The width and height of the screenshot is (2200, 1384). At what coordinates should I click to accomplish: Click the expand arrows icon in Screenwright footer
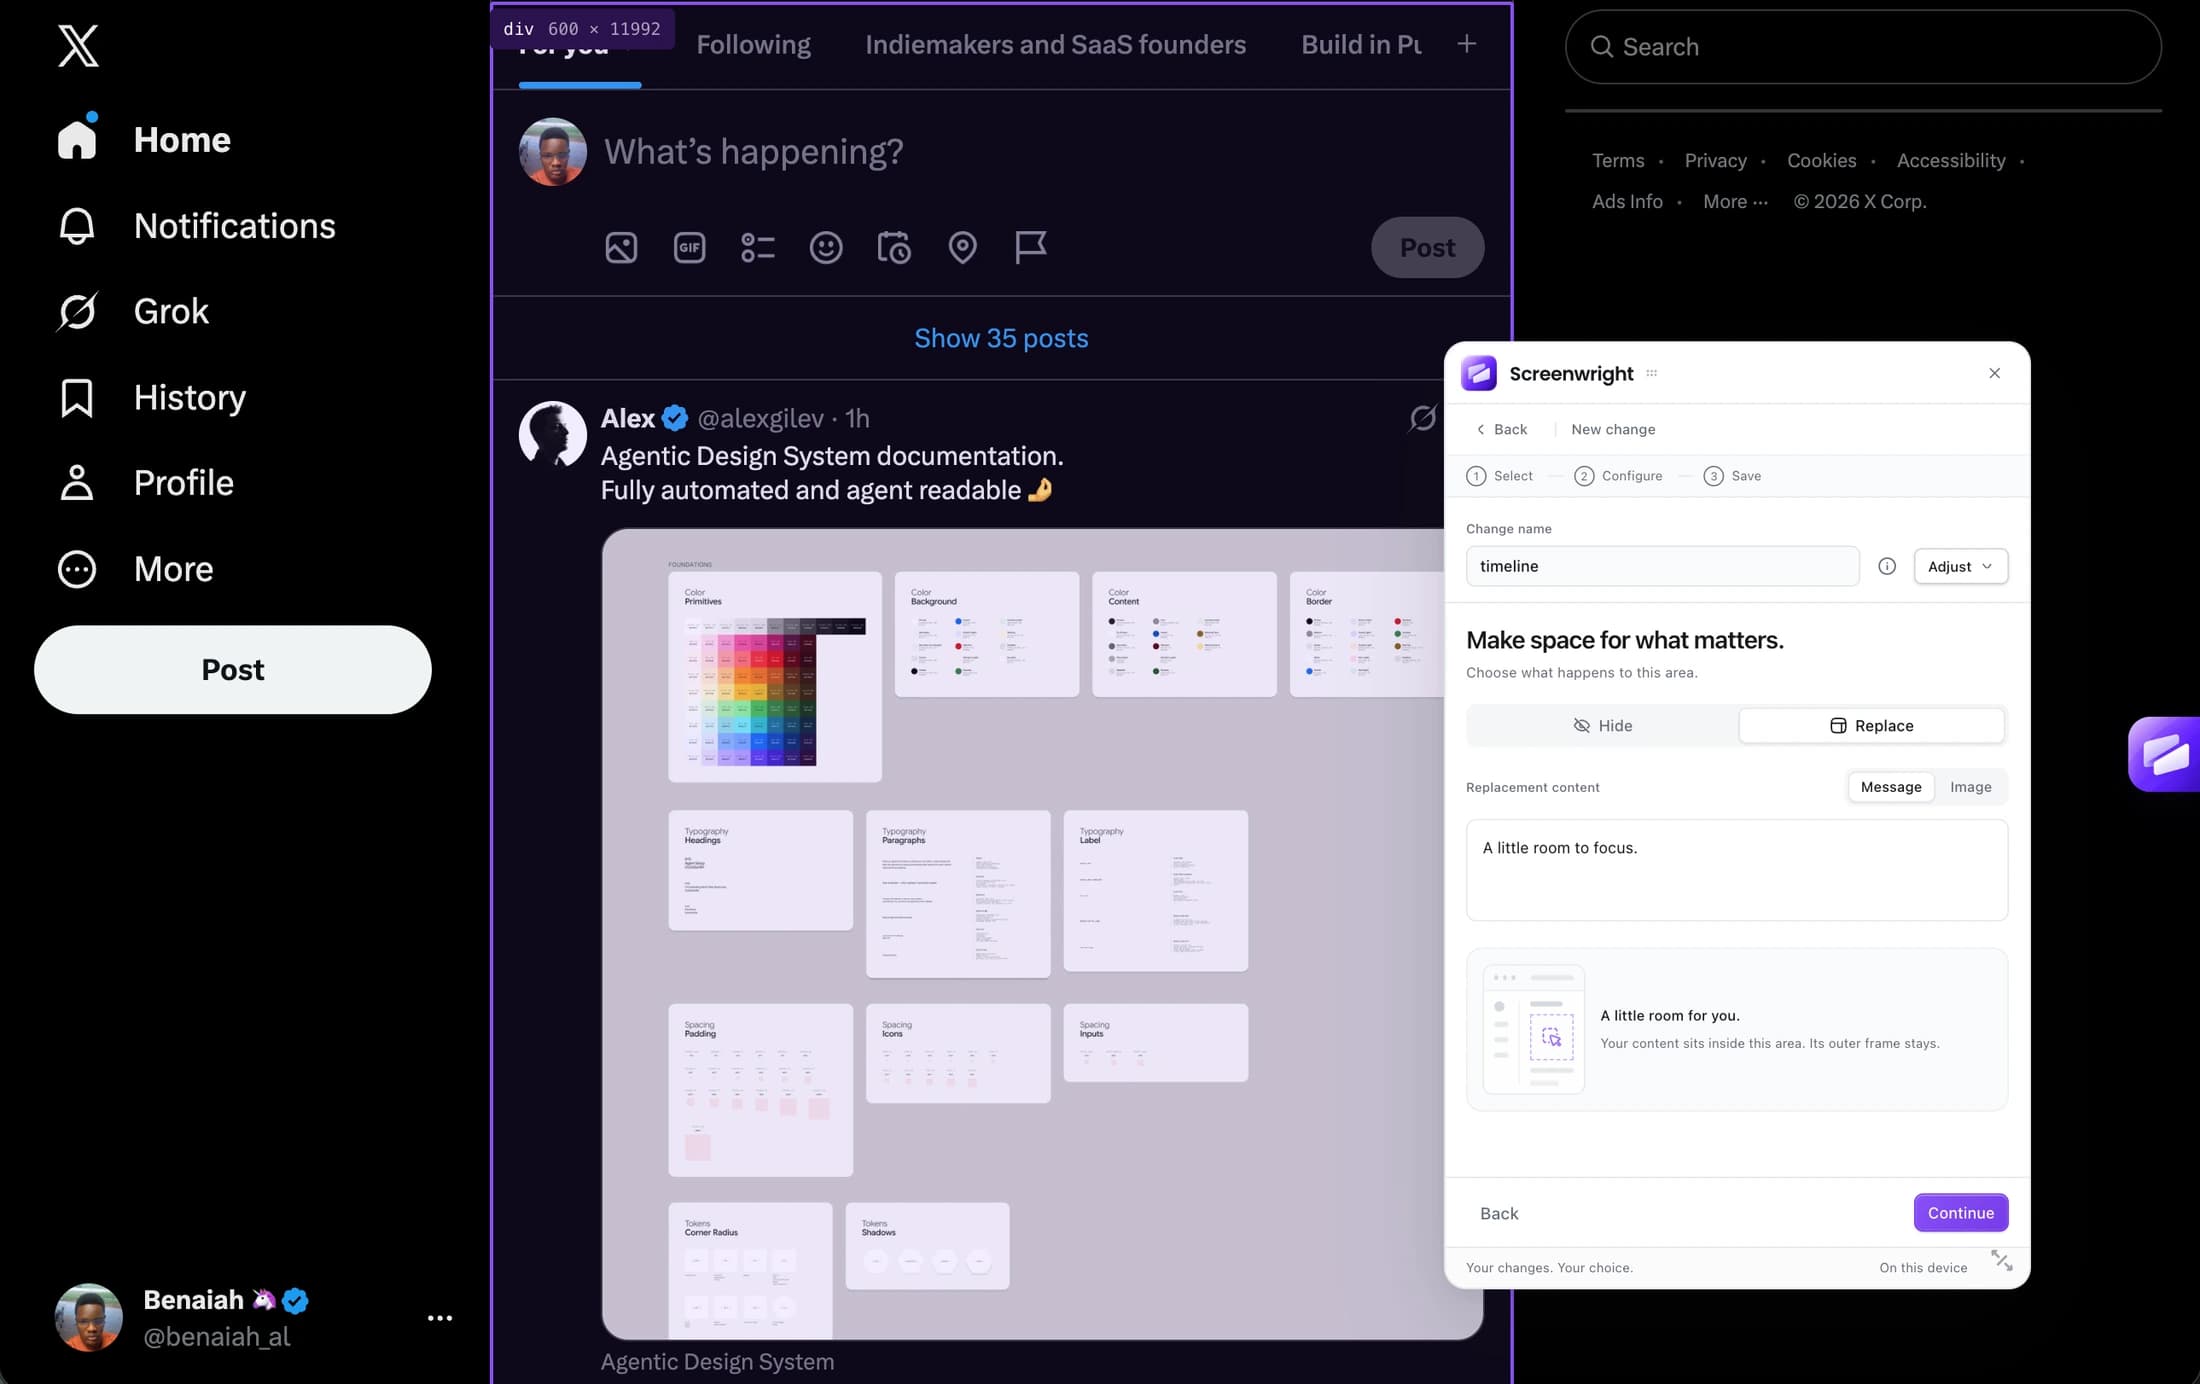tap(2001, 1260)
